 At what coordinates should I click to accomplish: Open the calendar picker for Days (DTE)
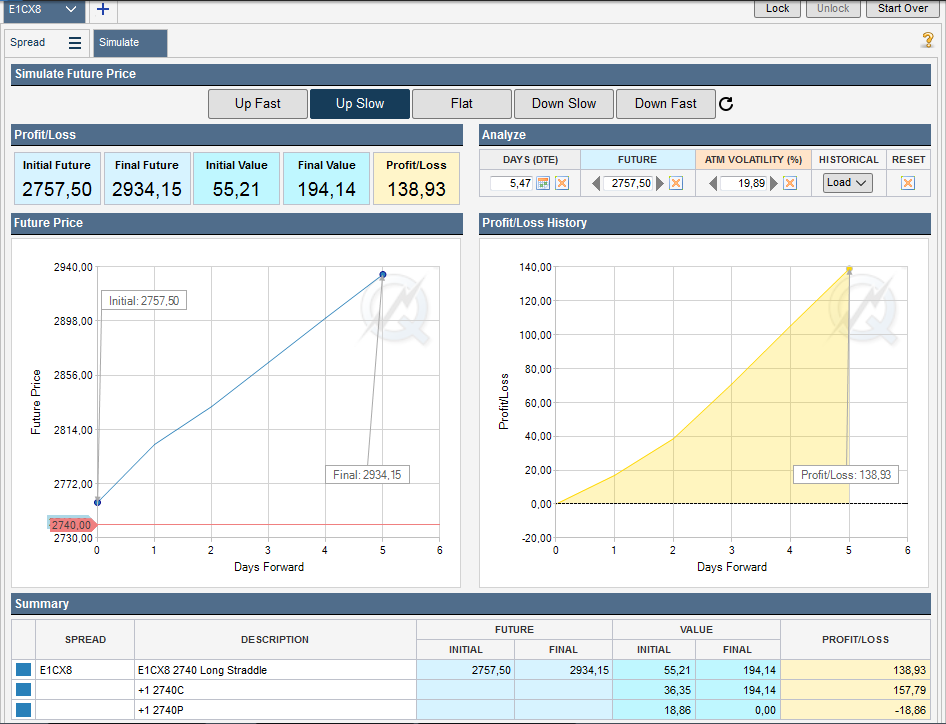pos(544,183)
